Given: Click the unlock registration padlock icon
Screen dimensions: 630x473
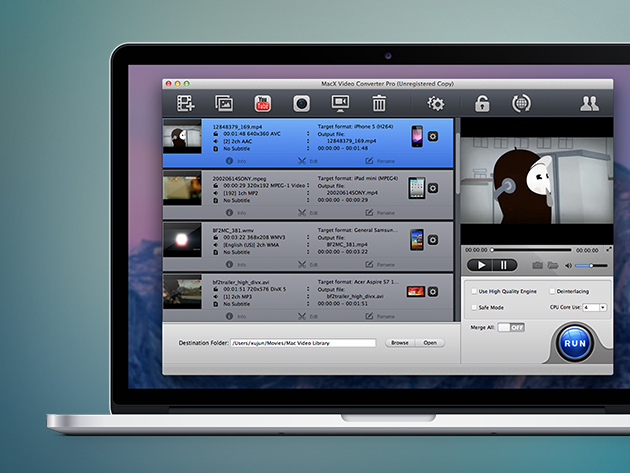Looking at the screenshot, I should (482, 102).
